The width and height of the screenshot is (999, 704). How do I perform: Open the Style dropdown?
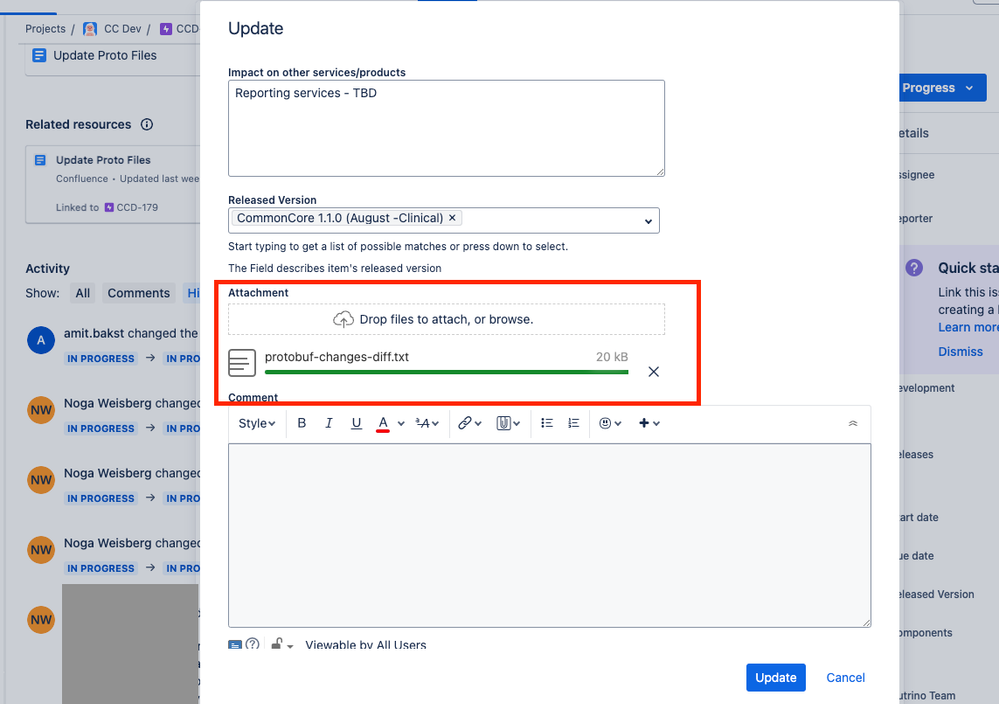click(257, 423)
